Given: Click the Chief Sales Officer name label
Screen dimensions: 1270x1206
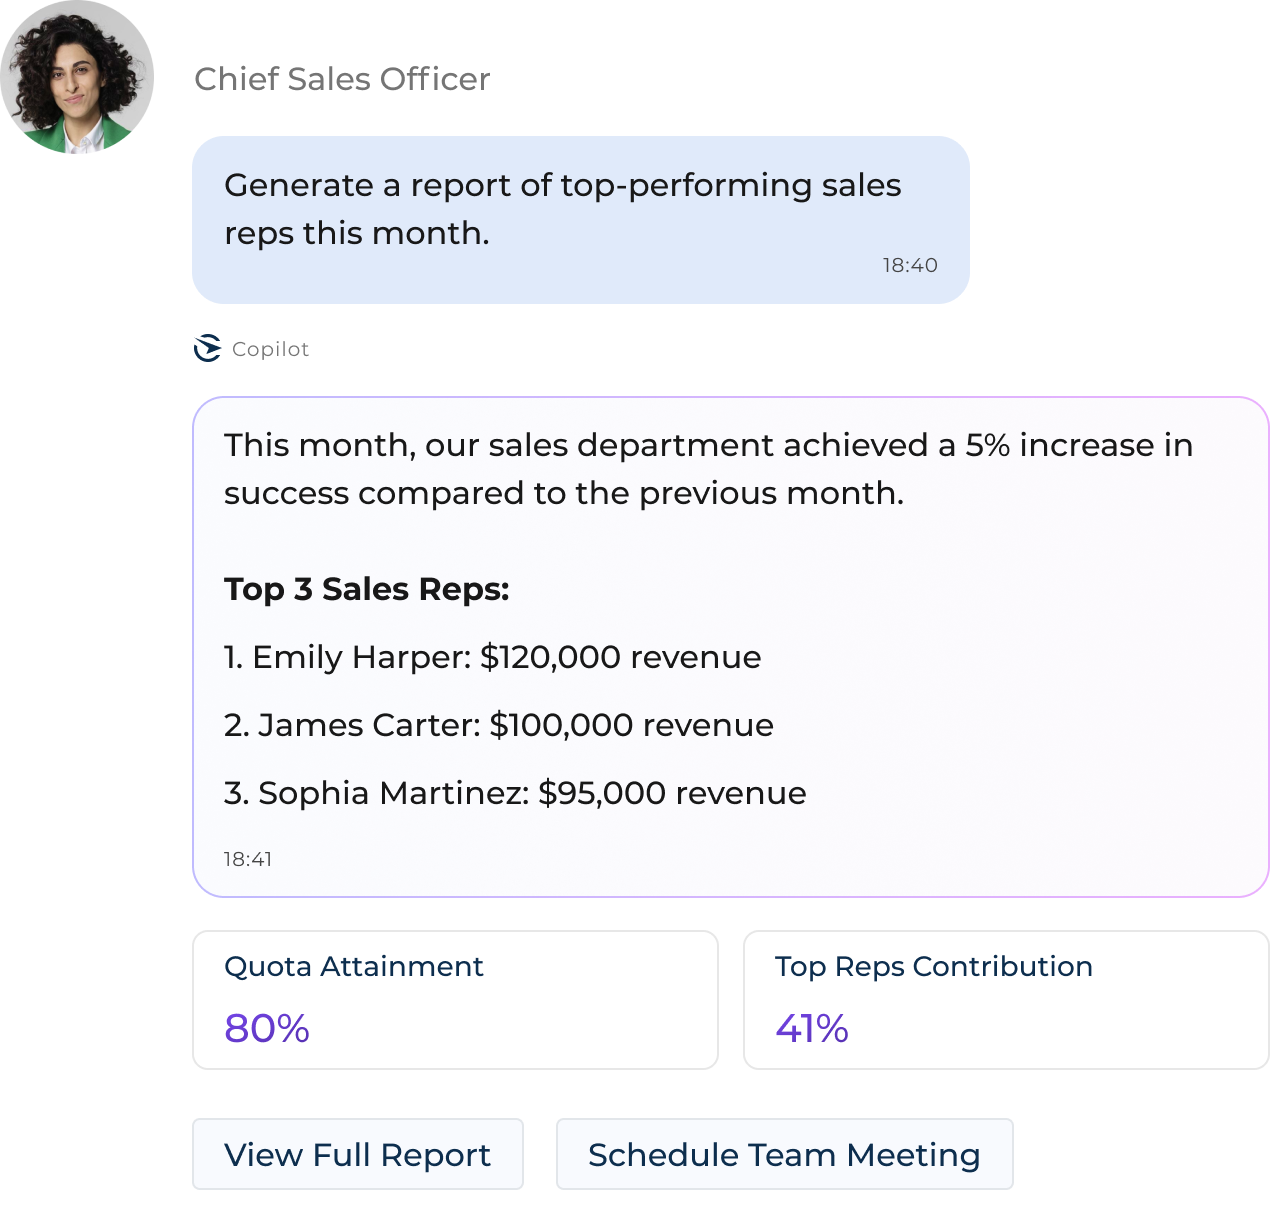Looking at the screenshot, I should coord(350,82).
